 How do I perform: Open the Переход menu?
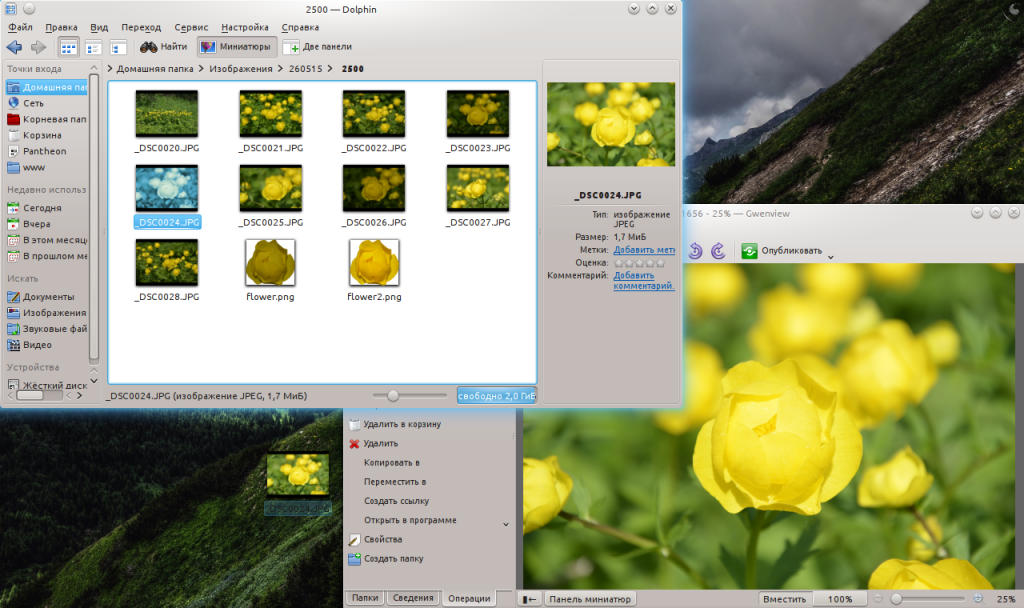tap(141, 27)
